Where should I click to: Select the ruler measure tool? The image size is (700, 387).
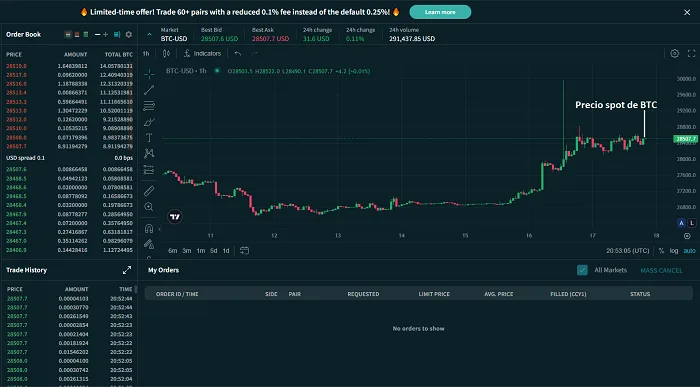click(x=149, y=191)
